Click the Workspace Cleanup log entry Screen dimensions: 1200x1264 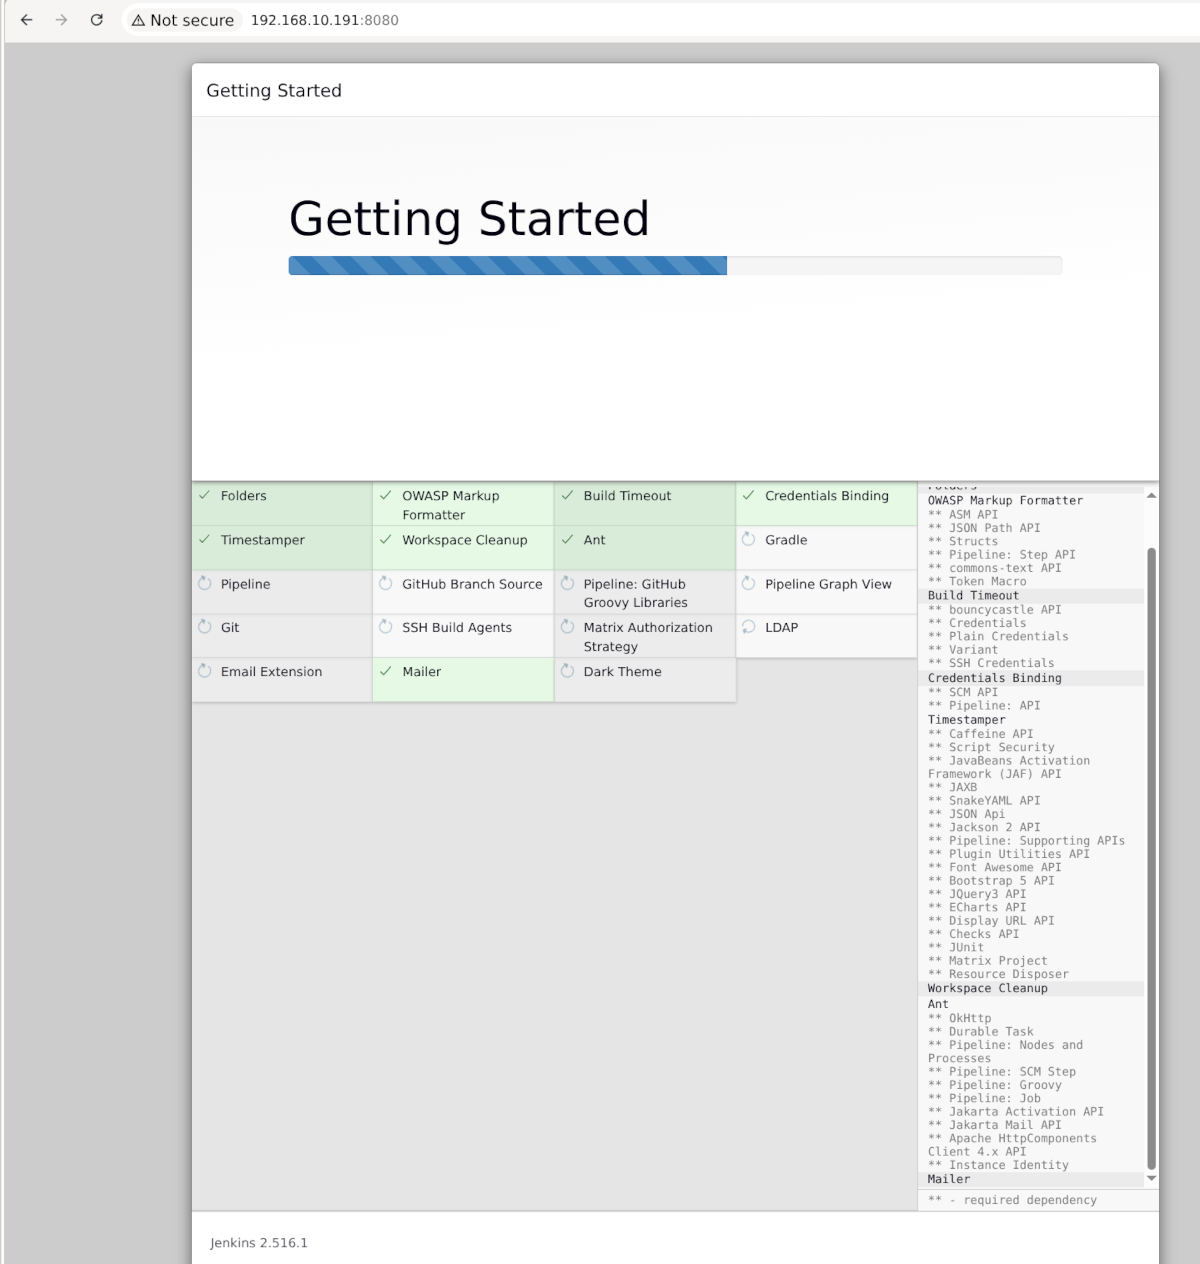point(988,988)
